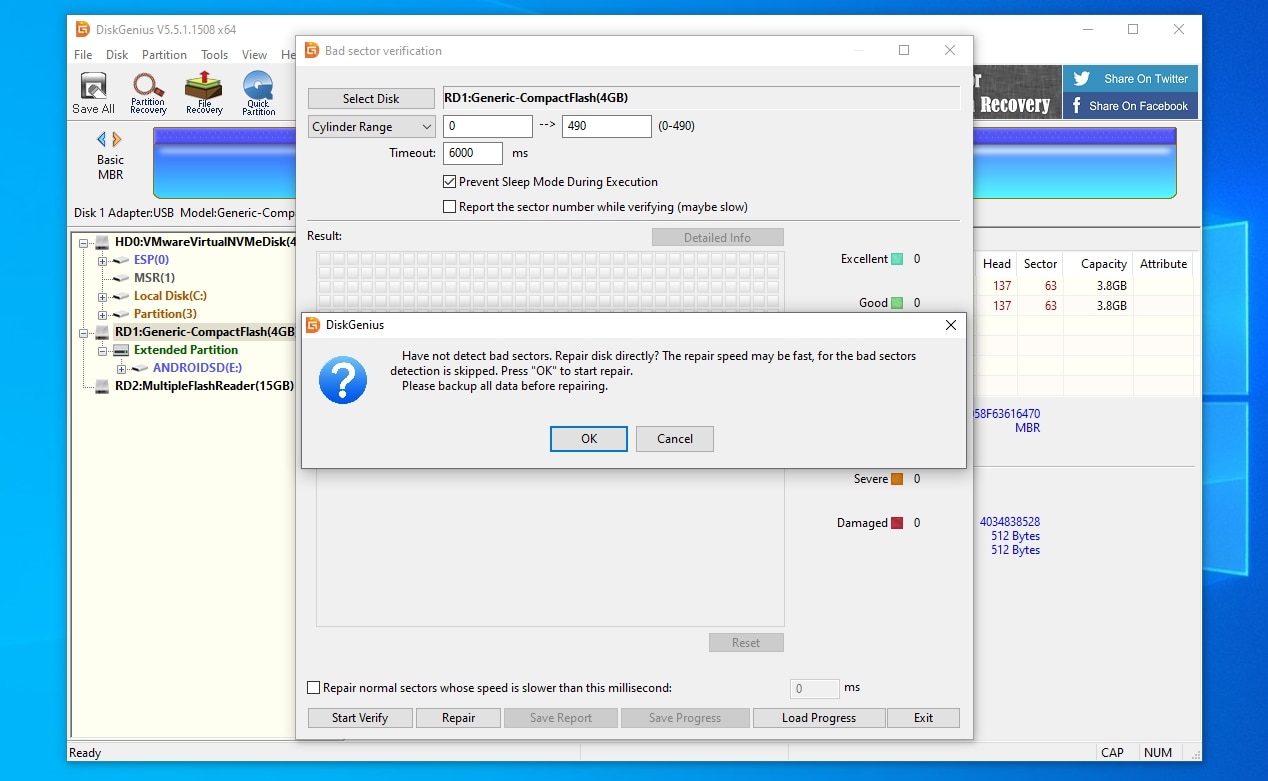Click the Exit button in verification window
The height and width of the screenshot is (781, 1268).
click(923, 718)
